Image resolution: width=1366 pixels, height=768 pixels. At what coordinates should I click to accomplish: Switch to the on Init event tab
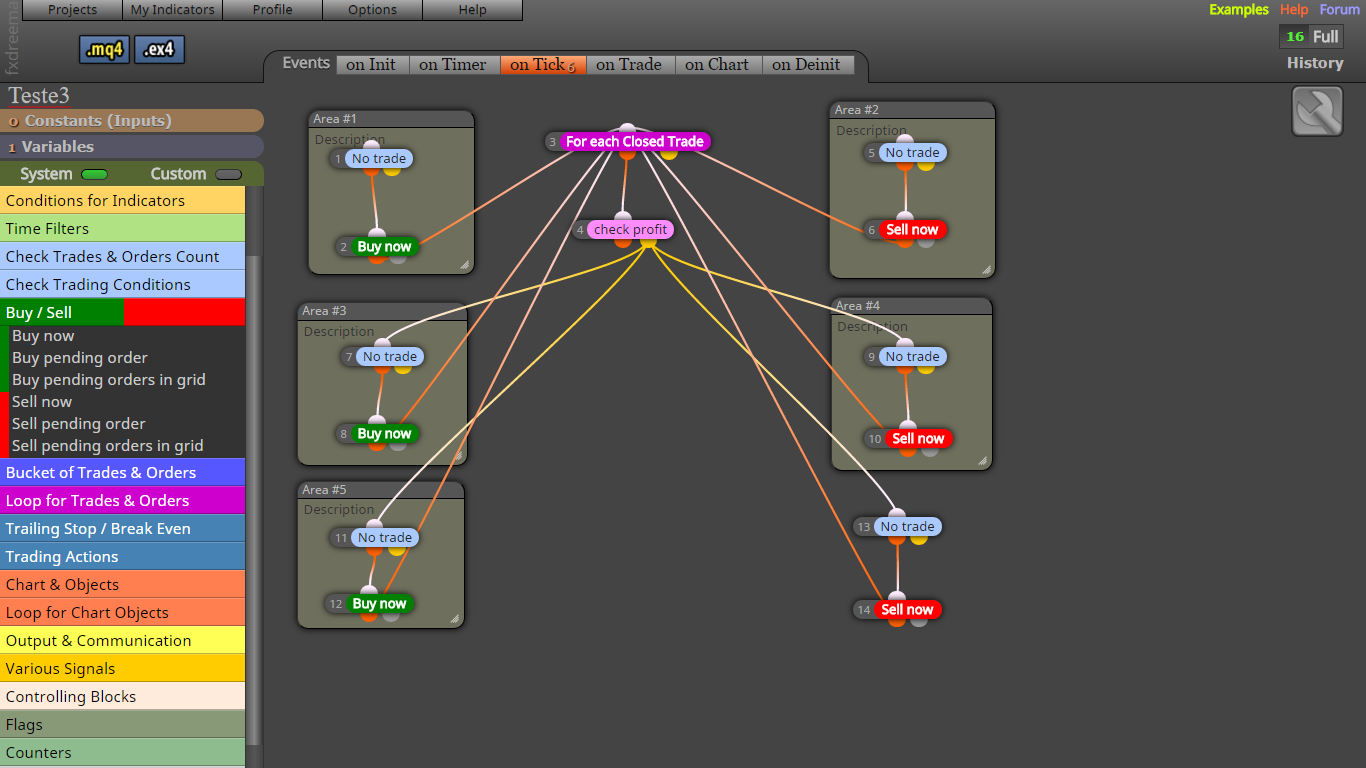[372, 65]
